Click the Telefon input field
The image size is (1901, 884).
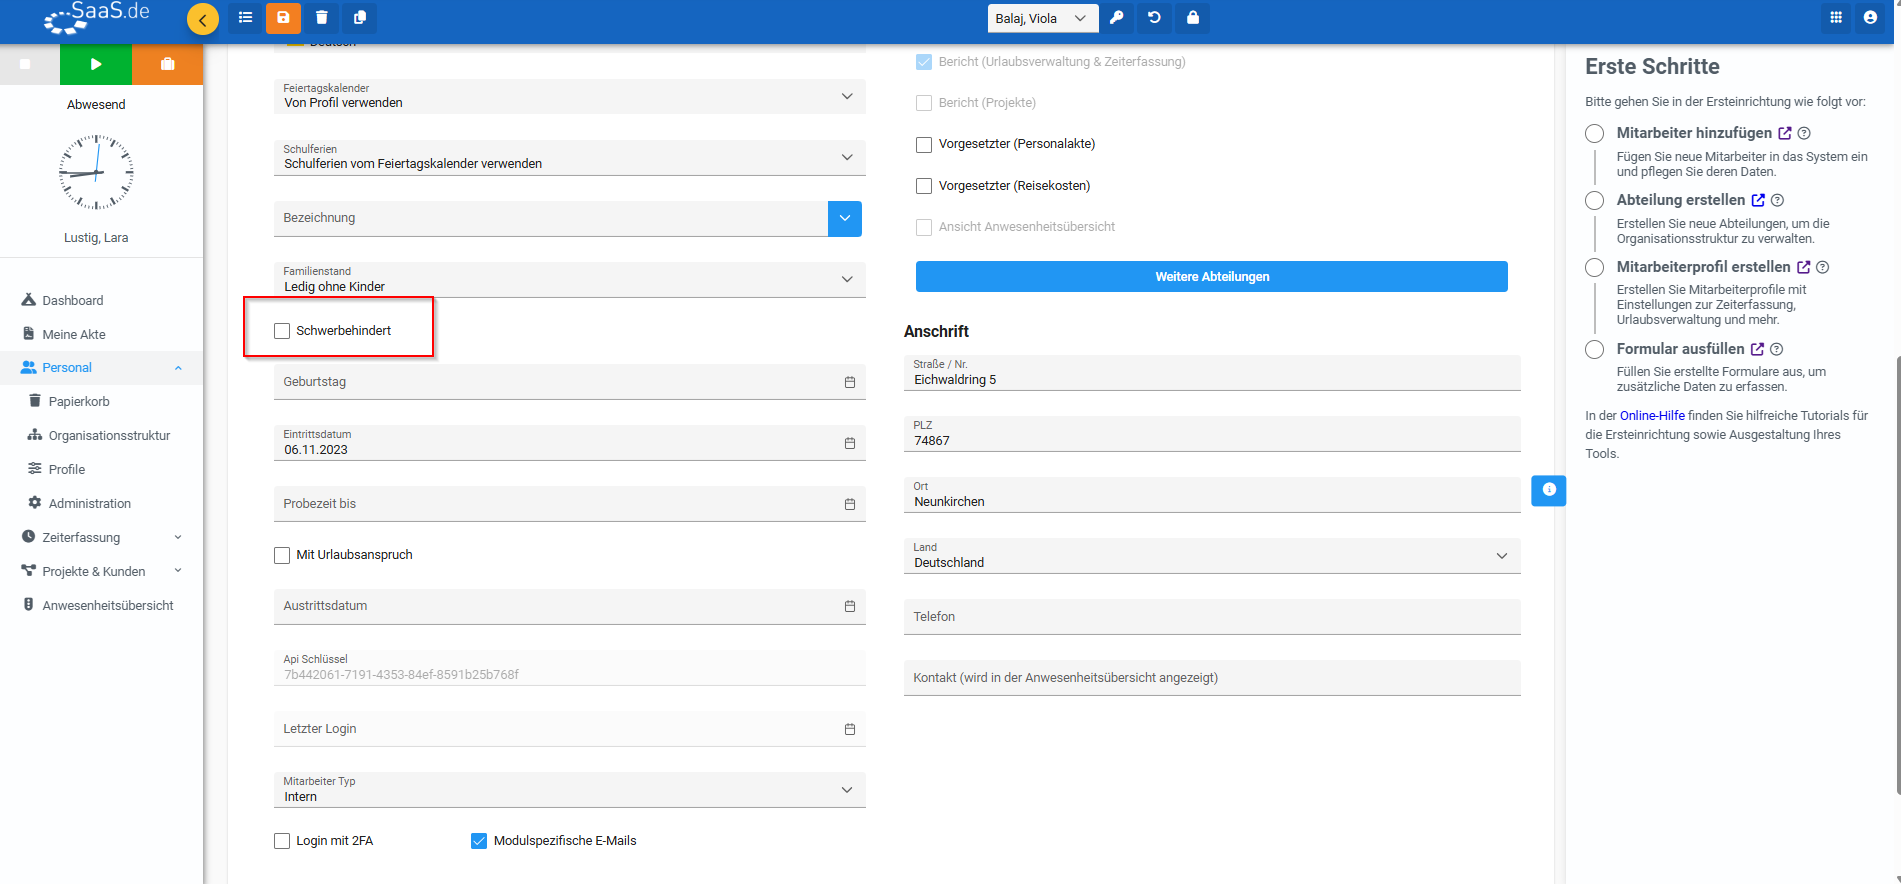[x=1210, y=617]
